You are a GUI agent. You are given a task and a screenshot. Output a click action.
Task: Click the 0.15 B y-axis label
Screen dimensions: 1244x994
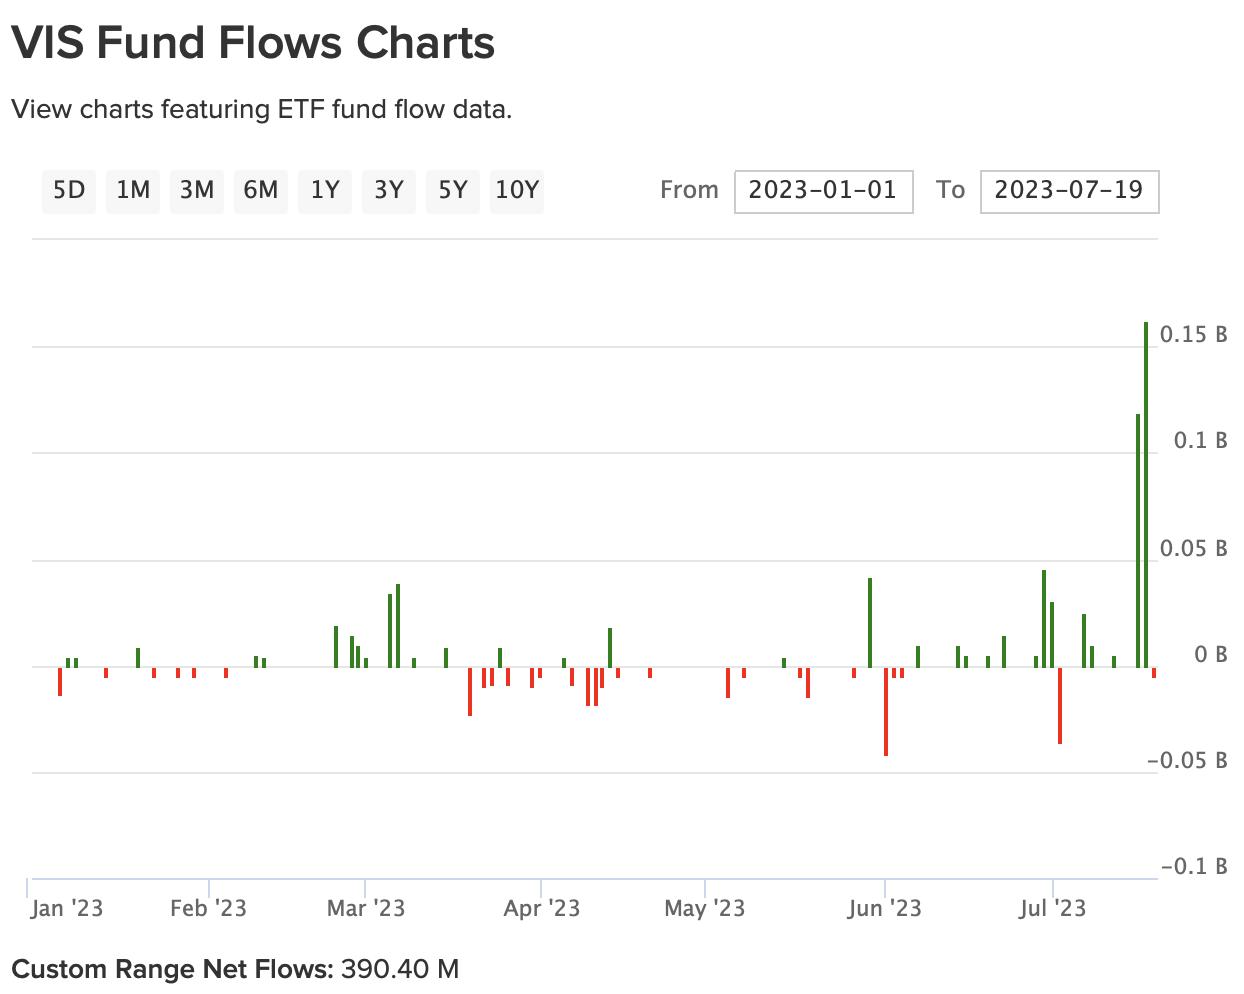coord(1193,335)
